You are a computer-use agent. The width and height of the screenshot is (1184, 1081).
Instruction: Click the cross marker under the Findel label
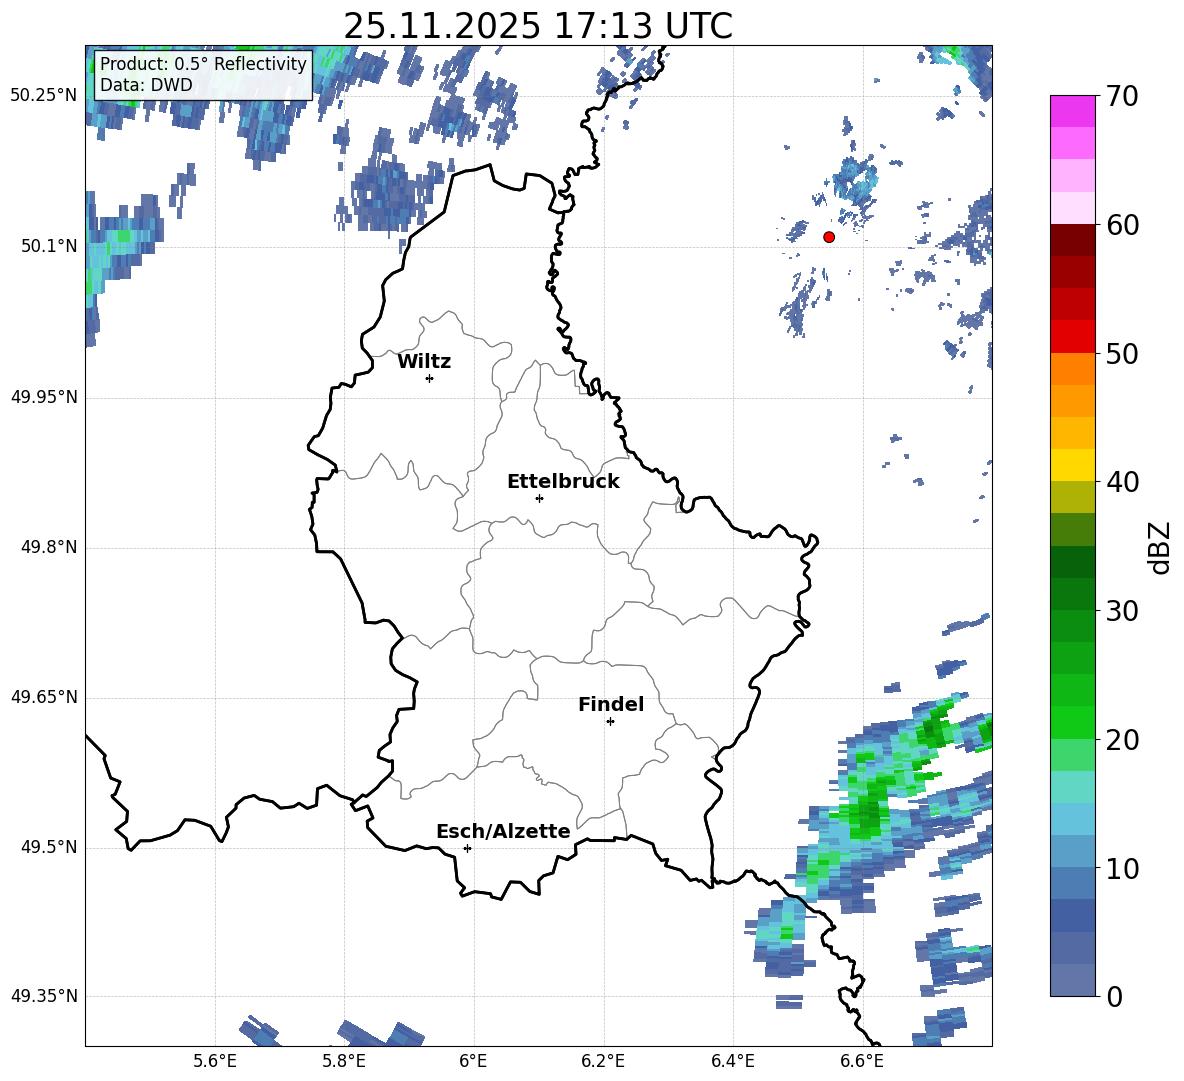(610, 722)
